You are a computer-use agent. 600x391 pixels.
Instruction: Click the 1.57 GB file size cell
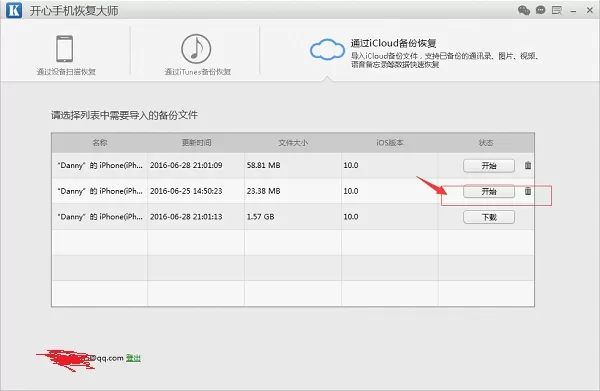click(x=261, y=217)
